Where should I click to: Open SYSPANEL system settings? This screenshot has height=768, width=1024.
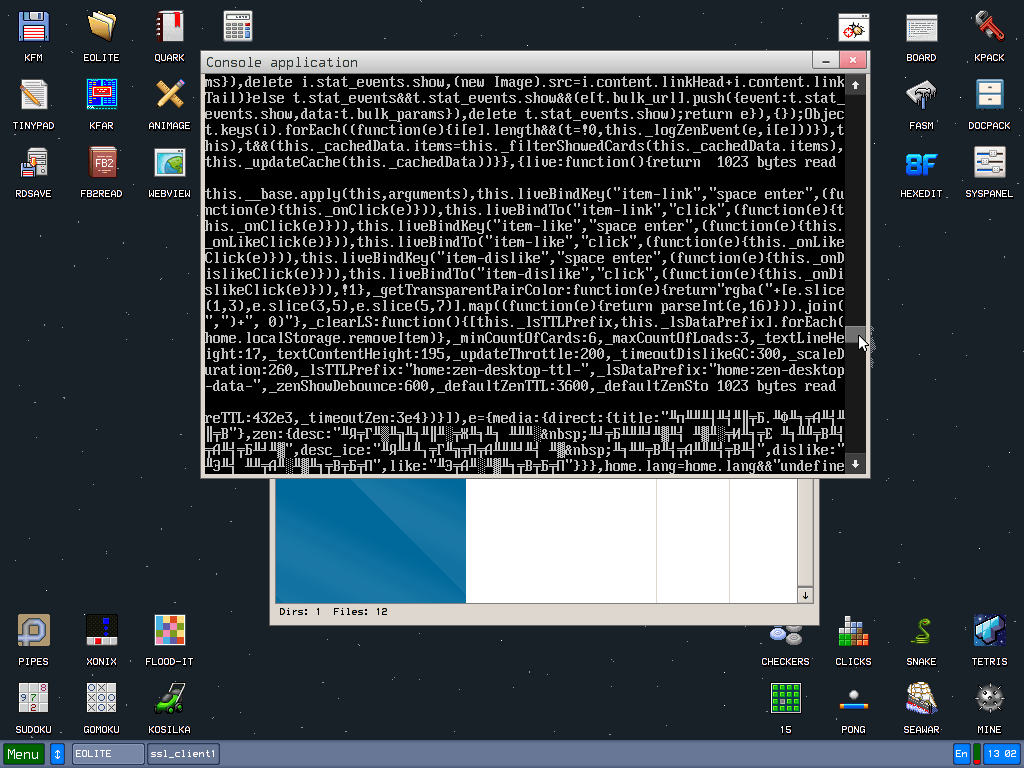(989, 163)
